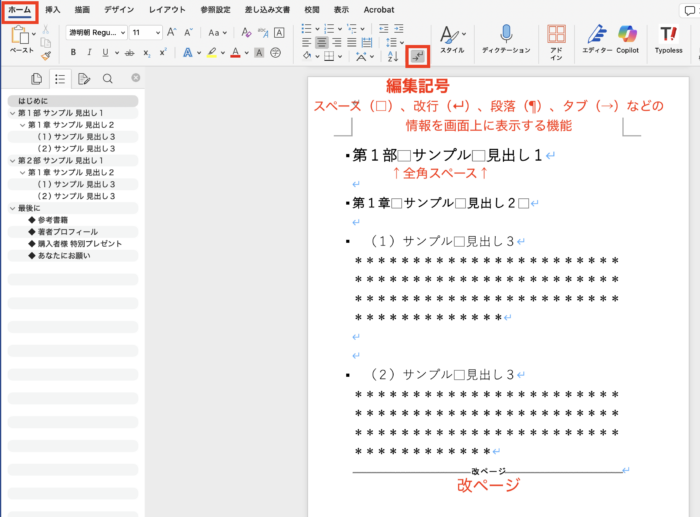Justify text alignment
This screenshot has height=517, width=700.
click(352, 42)
